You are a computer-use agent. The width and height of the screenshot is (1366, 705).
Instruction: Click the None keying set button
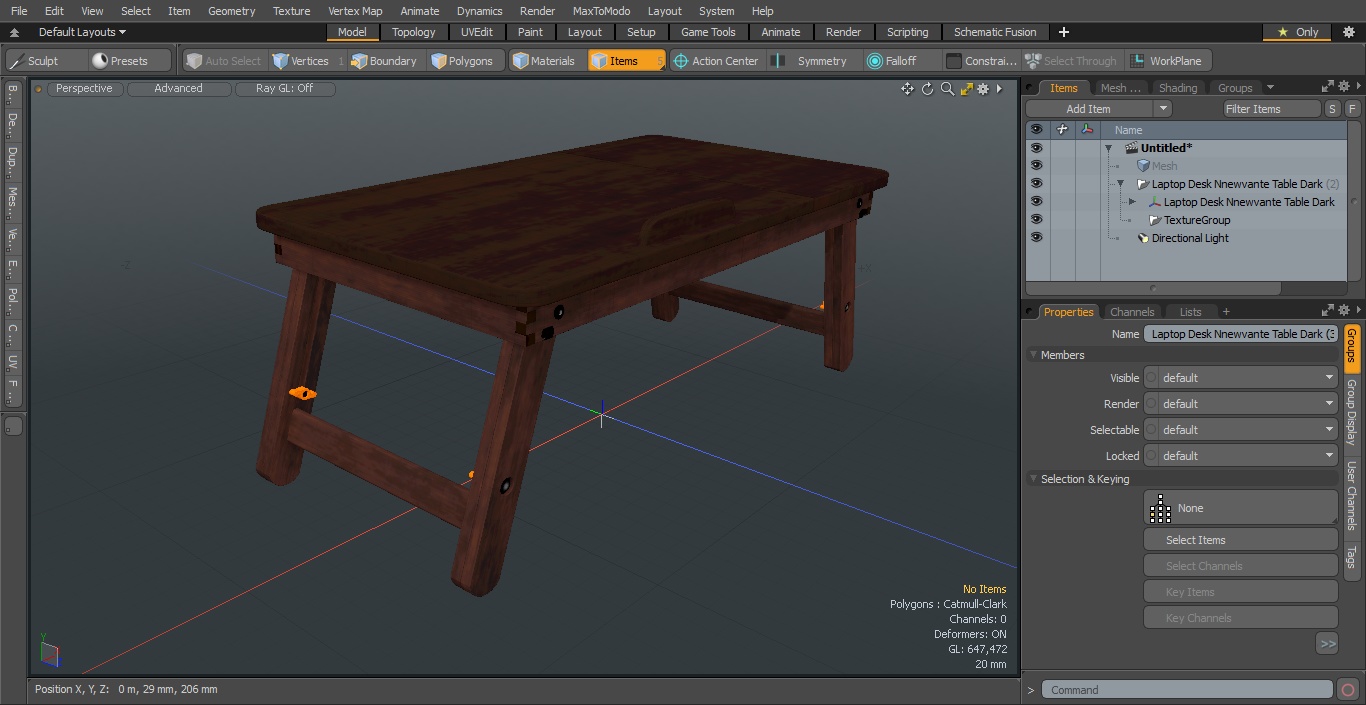tap(1240, 508)
